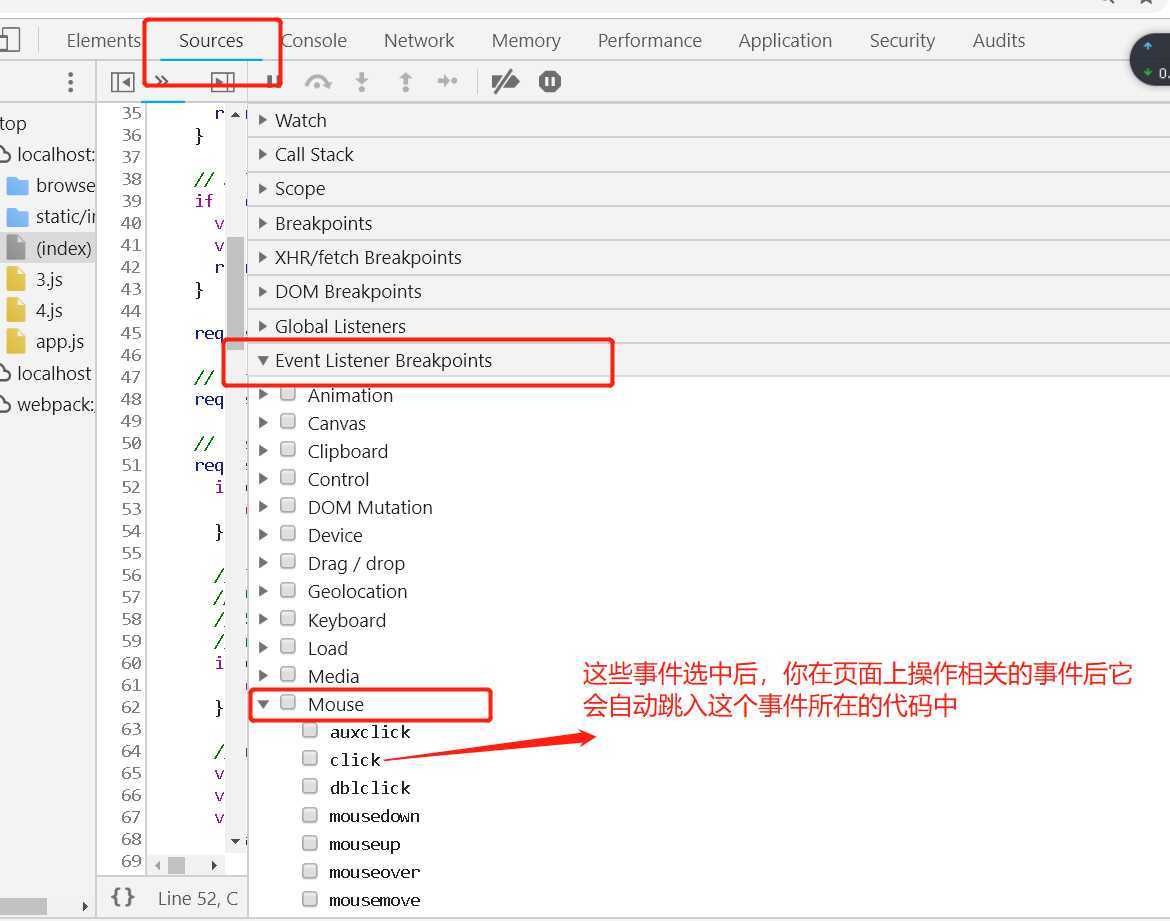
Task: Click the Geolocation category label
Action: (x=357, y=592)
